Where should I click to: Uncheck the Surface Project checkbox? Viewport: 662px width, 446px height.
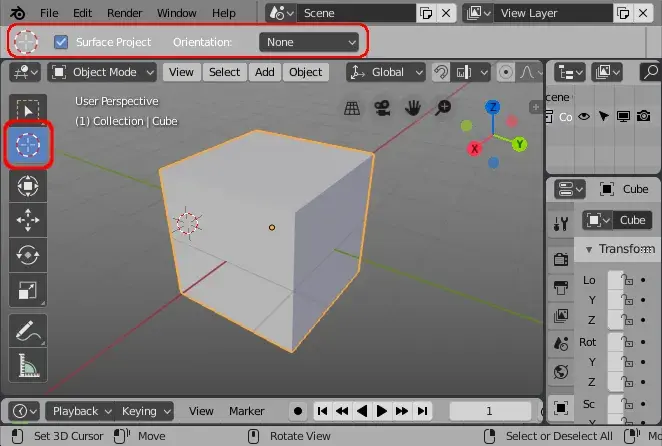click(61, 42)
